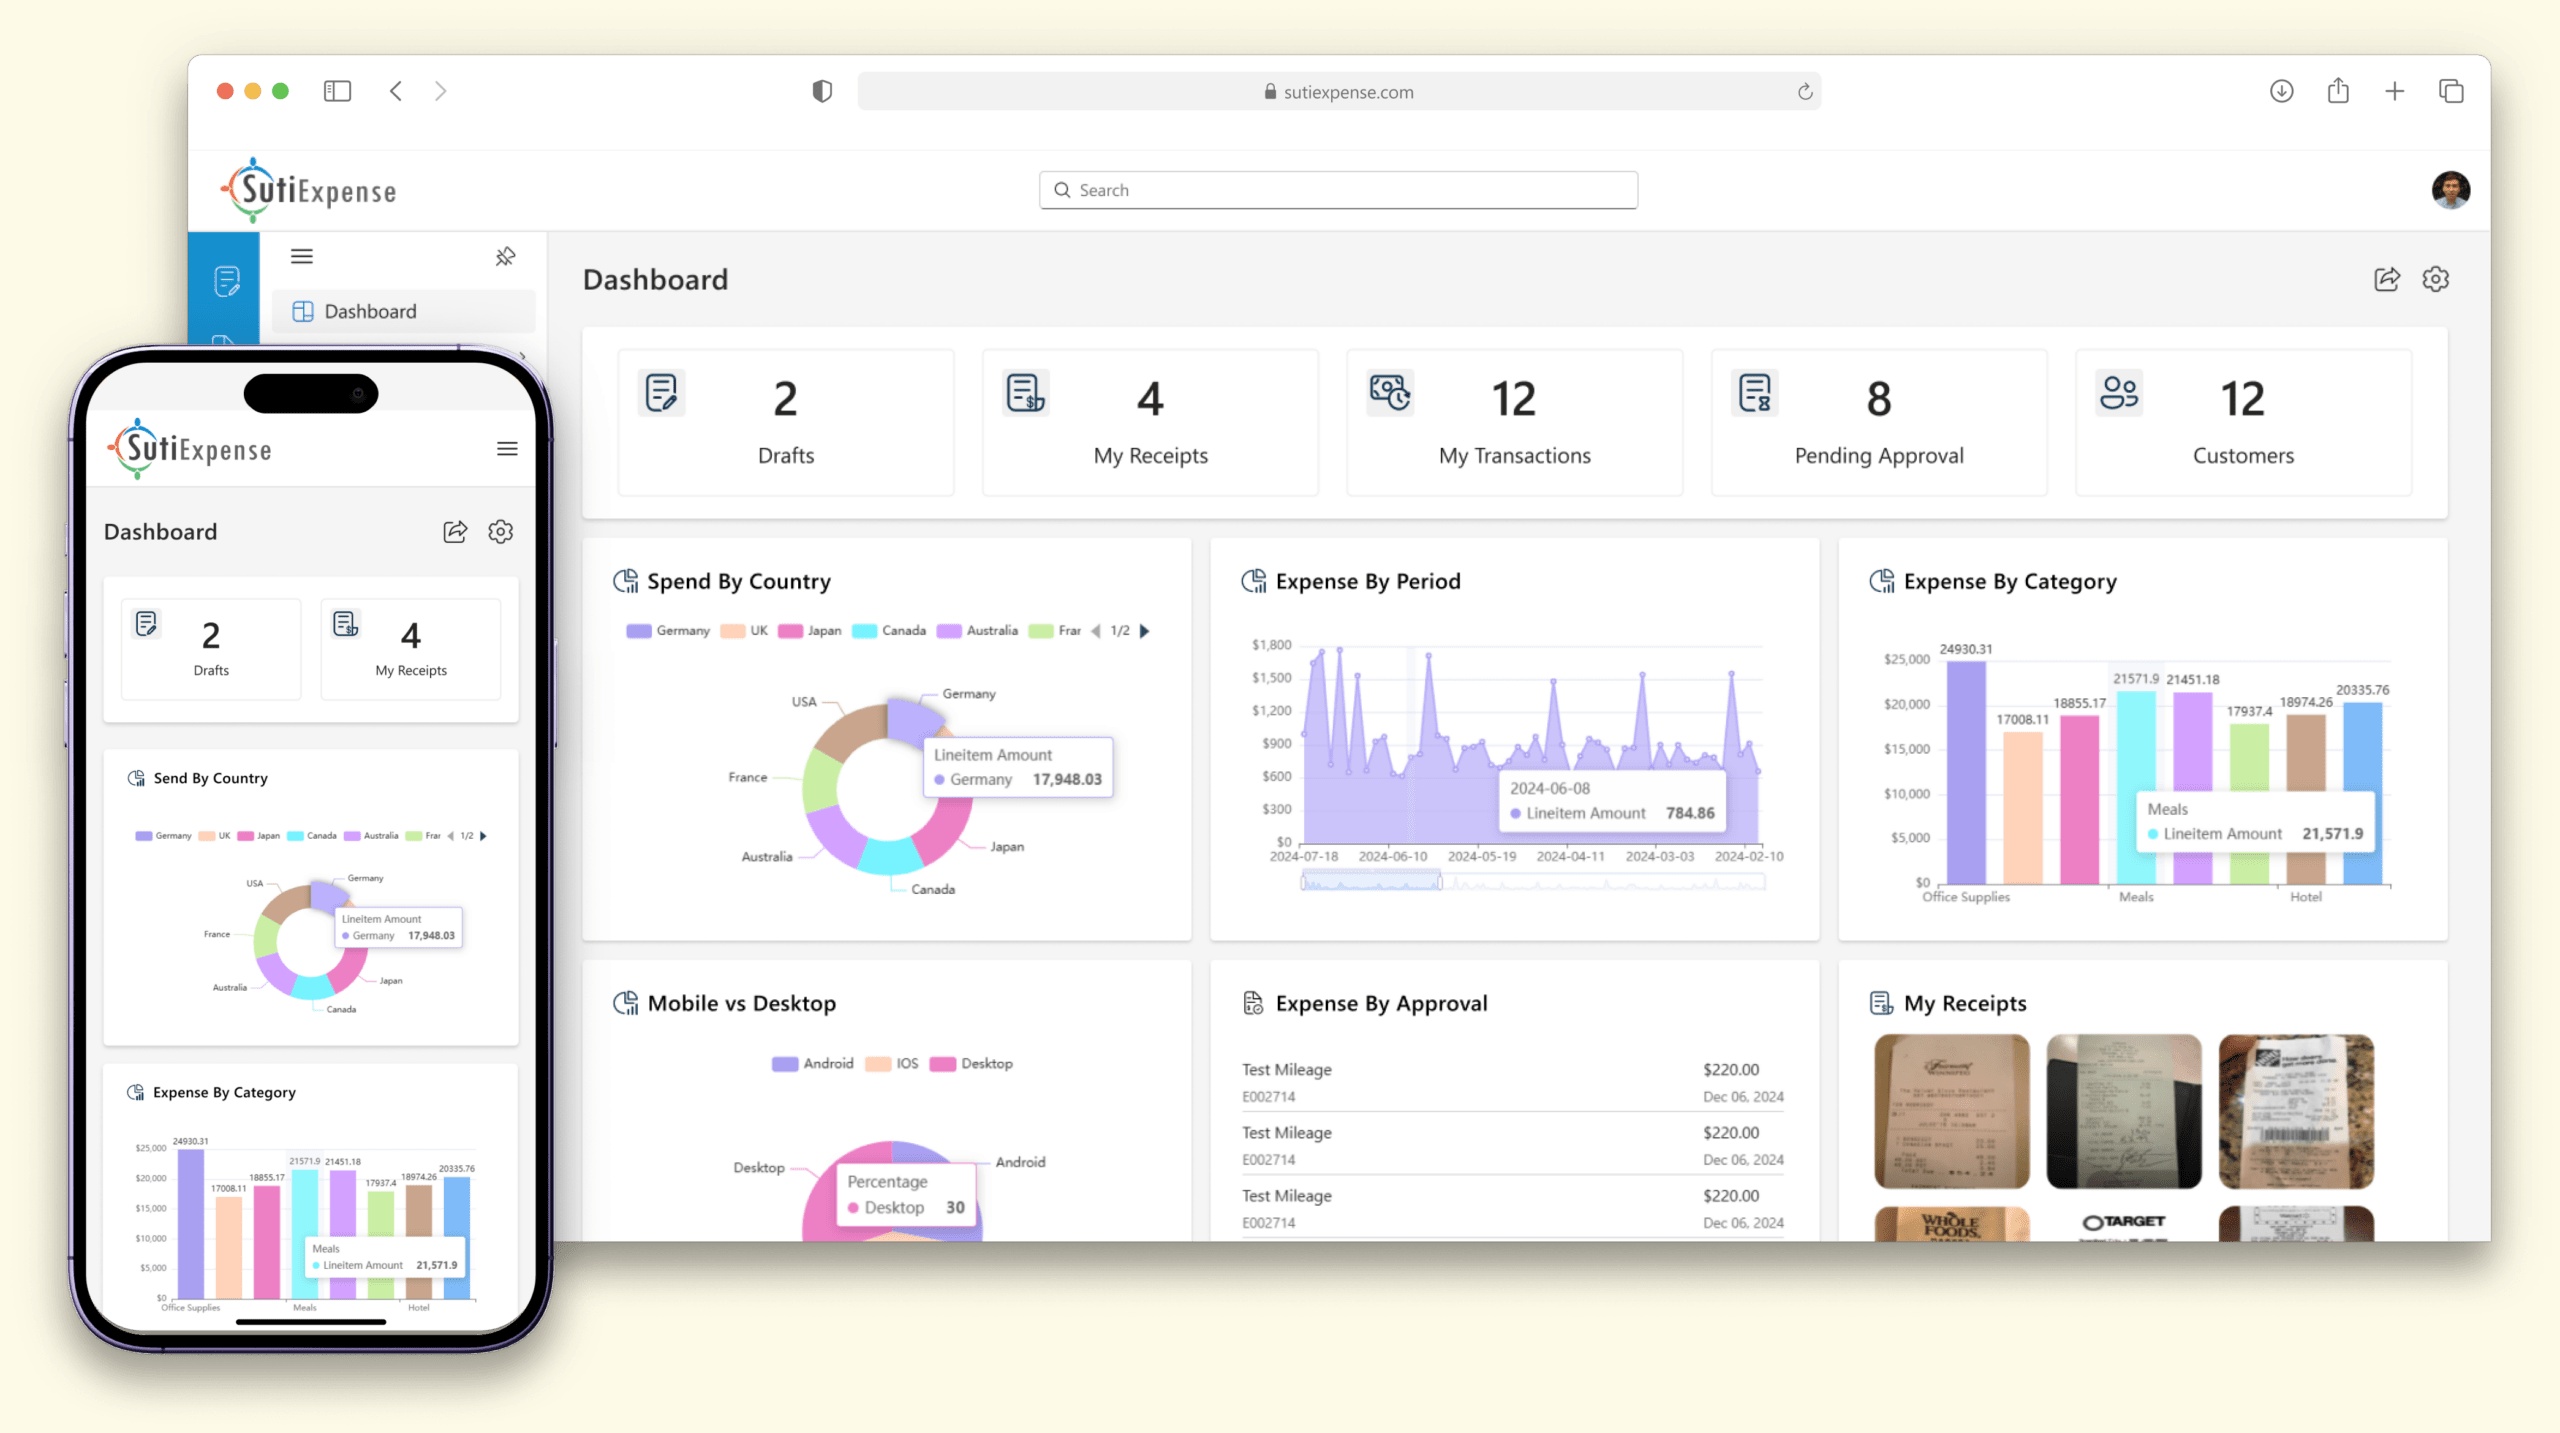Click the Customers card icon
Image resolution: width=2560 pixels, height=1433 pixels.
click(x=2120, y=393)
